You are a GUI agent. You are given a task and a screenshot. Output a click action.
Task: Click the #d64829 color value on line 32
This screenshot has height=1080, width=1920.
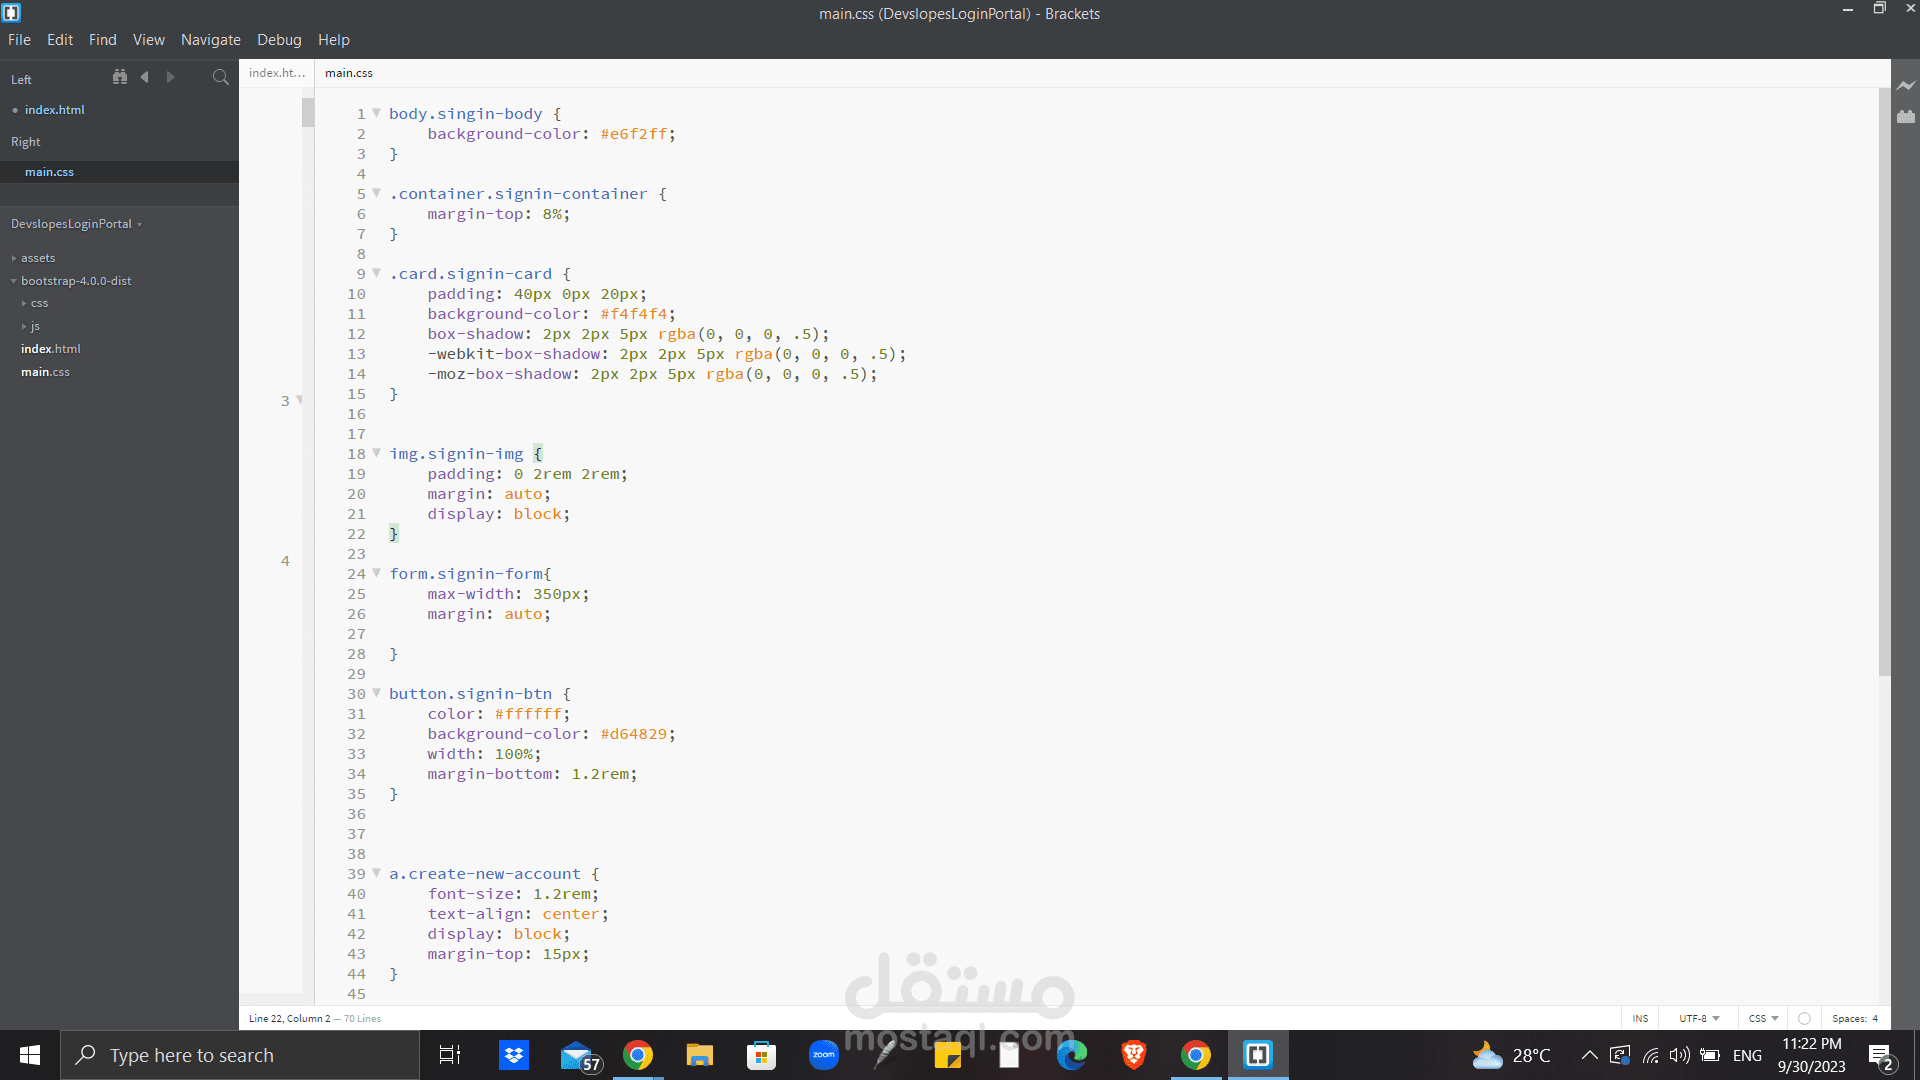633,734
